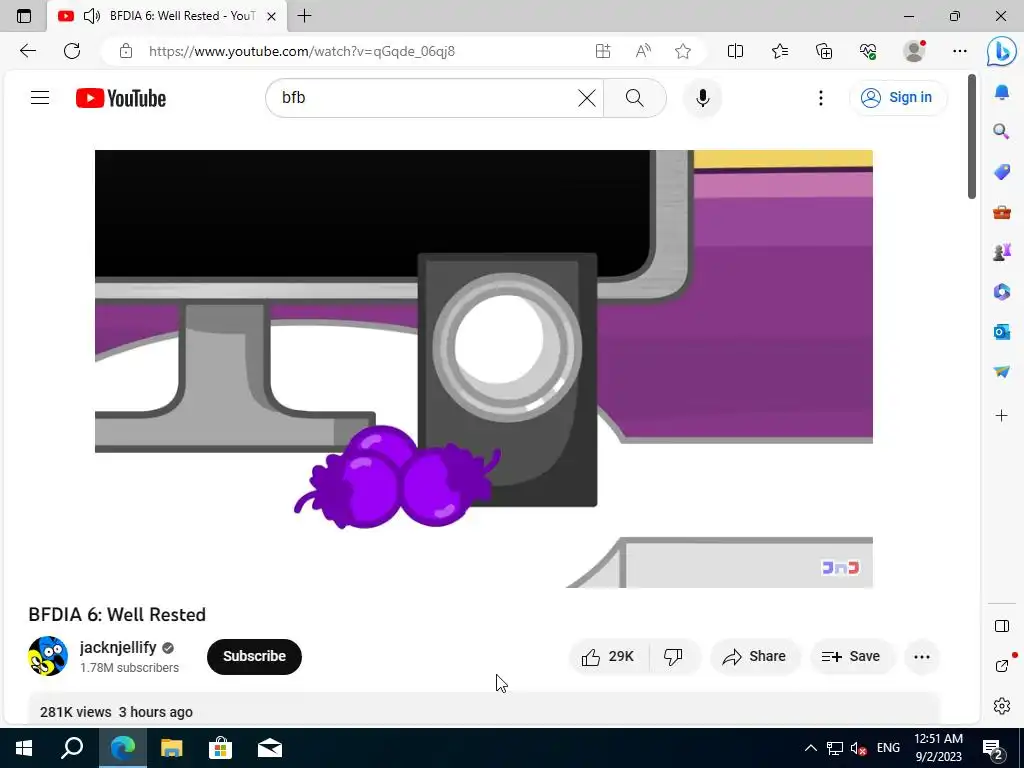The image size is (1024, 768).
Task: Dislike the video with thumbs down
Action: click(x=674, y=656)
